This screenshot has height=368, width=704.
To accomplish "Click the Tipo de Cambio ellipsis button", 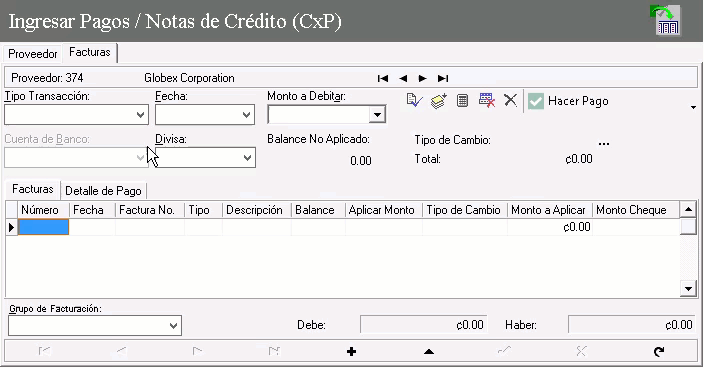I will (604, 144).
